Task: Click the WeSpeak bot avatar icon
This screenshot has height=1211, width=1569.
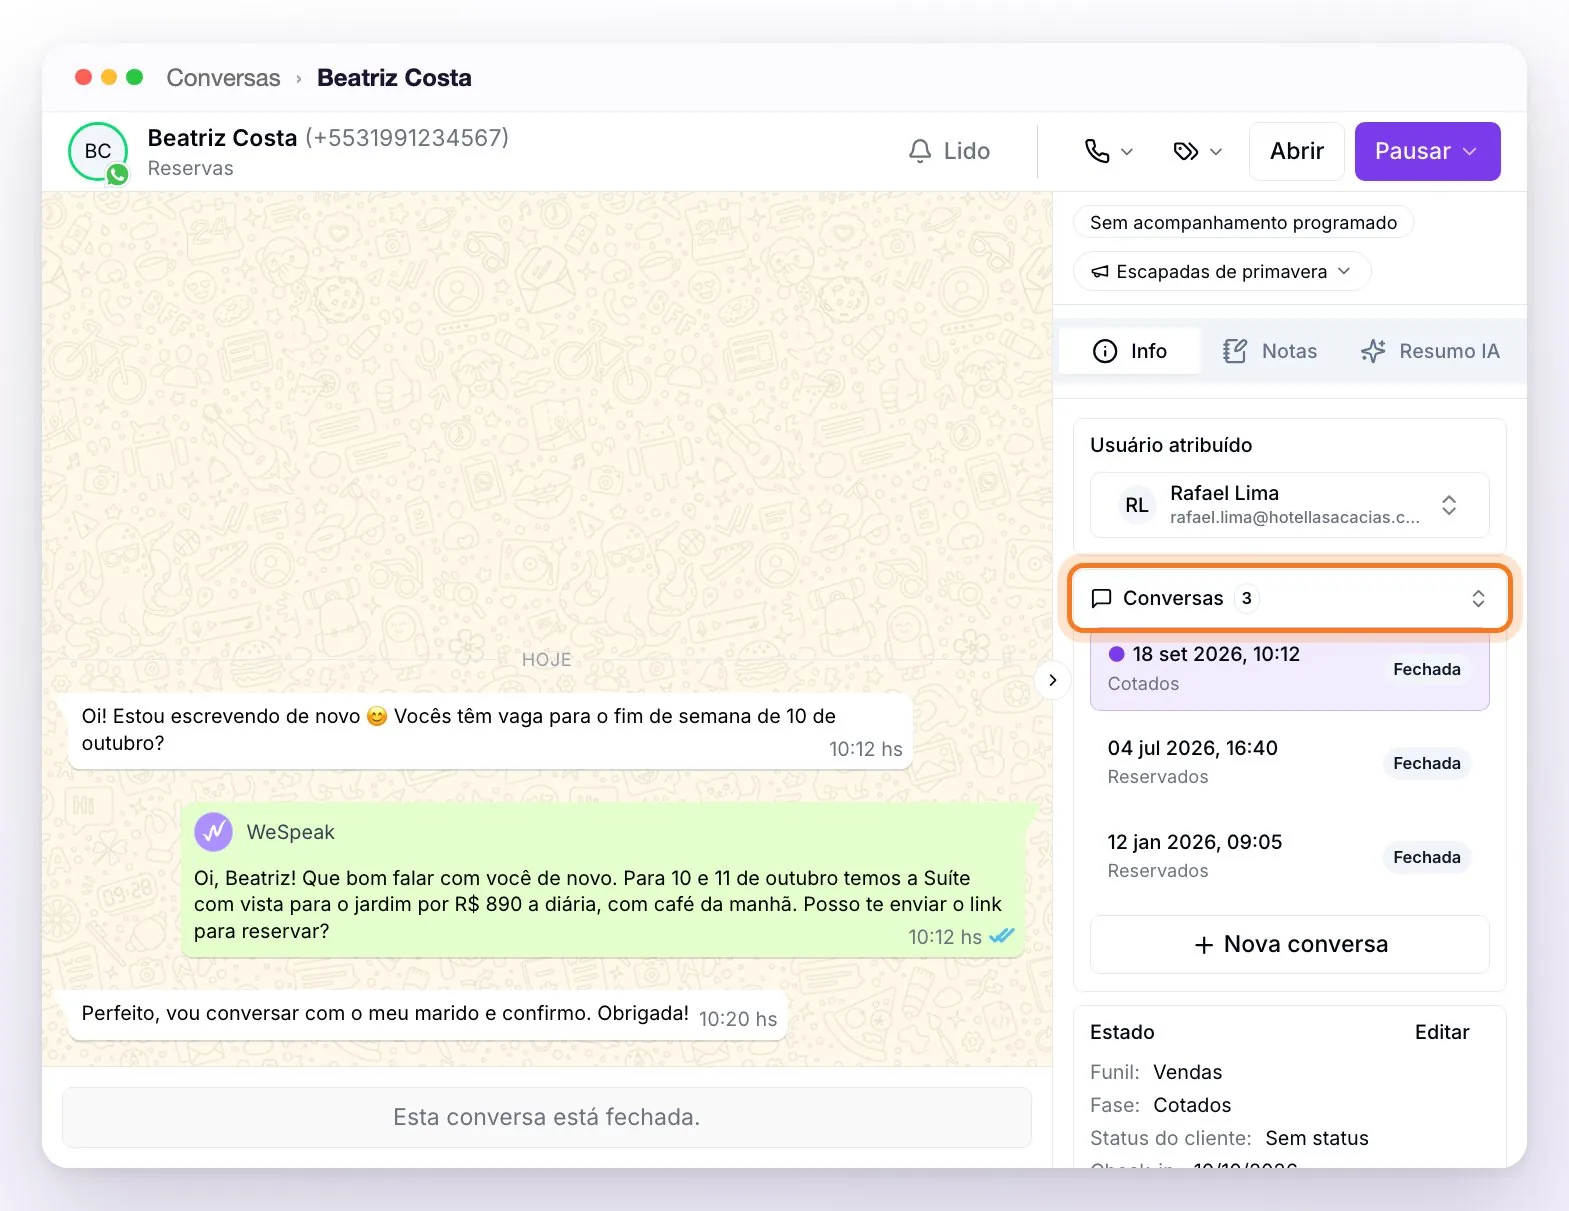Action: (x=213, y=832)
